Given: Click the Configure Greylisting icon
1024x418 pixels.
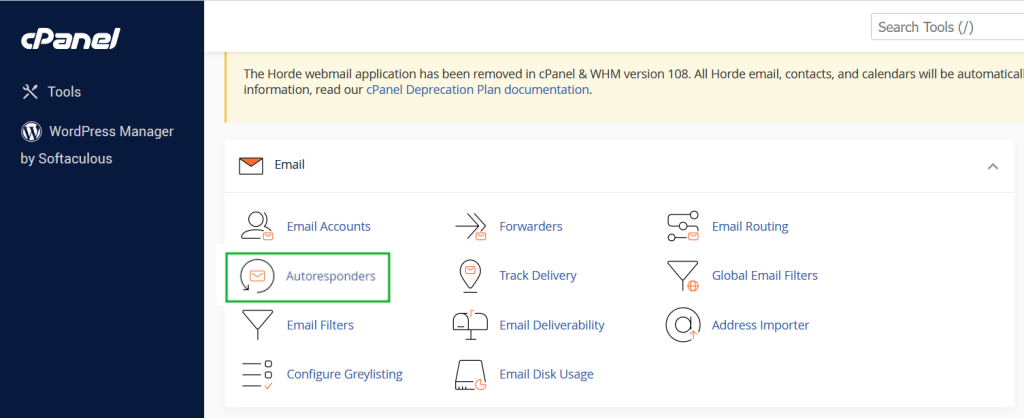Looking at the screenshot, I should click(x=257, y=374).
